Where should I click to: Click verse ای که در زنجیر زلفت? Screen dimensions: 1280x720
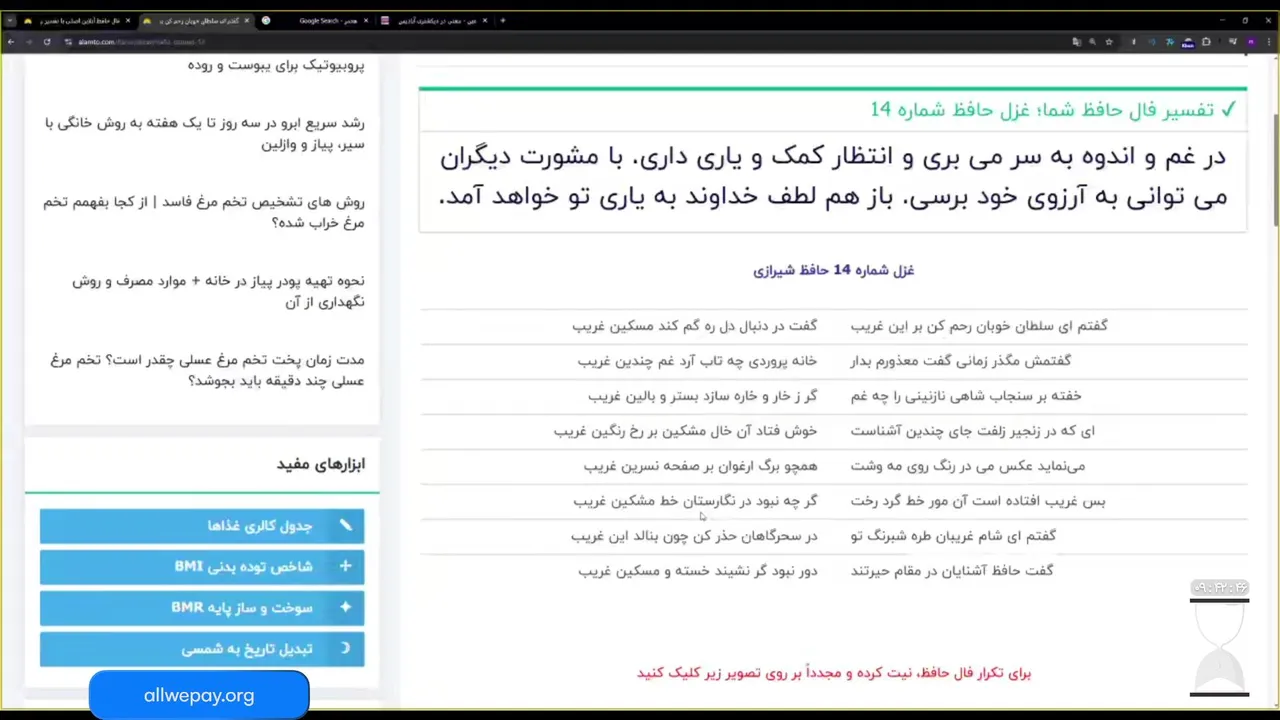point(972,431)
